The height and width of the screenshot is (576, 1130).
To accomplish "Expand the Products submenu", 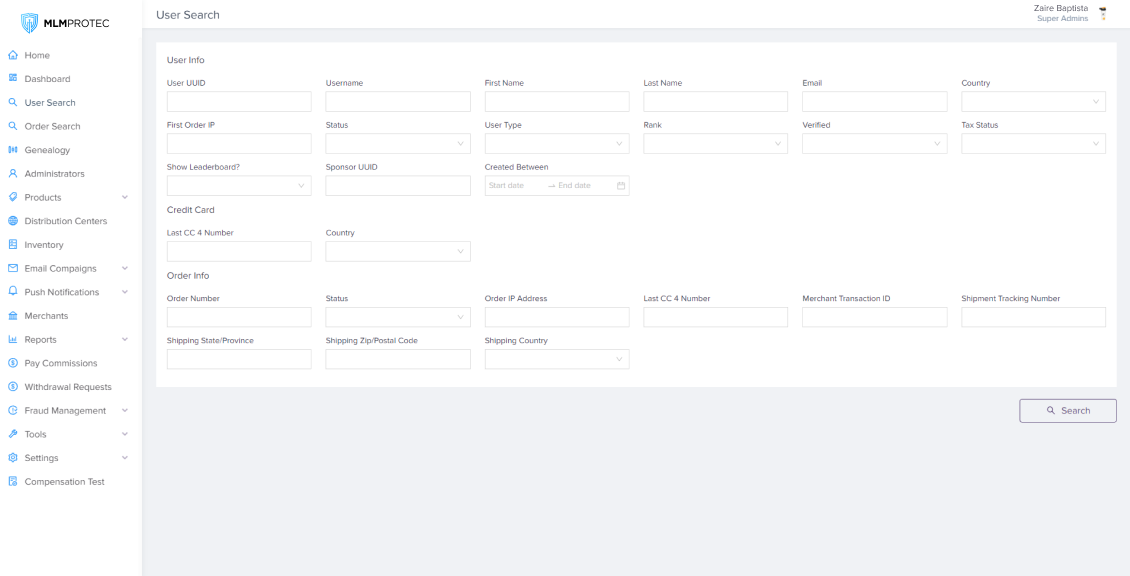I will tap(124, 198).
